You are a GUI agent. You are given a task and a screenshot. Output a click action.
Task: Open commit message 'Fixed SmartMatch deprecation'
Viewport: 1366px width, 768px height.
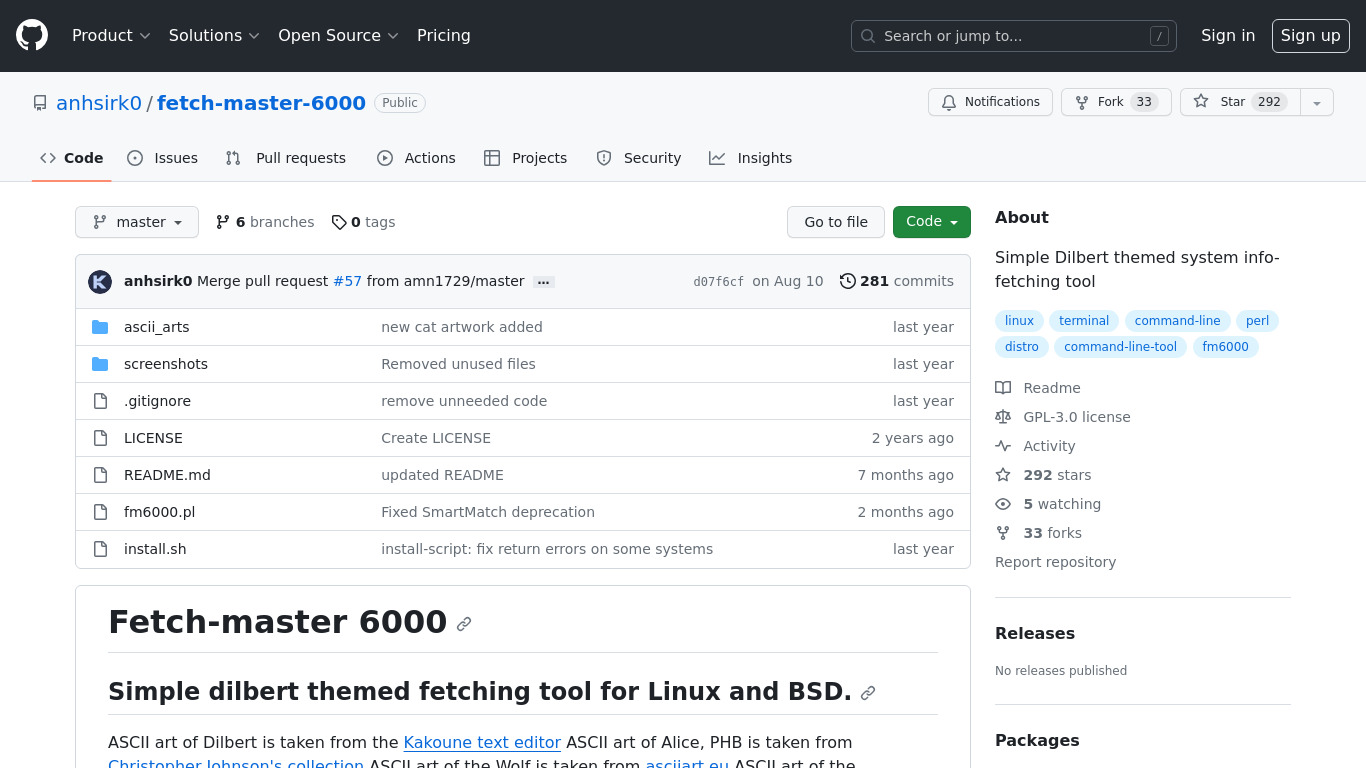[x=488, y=512]
